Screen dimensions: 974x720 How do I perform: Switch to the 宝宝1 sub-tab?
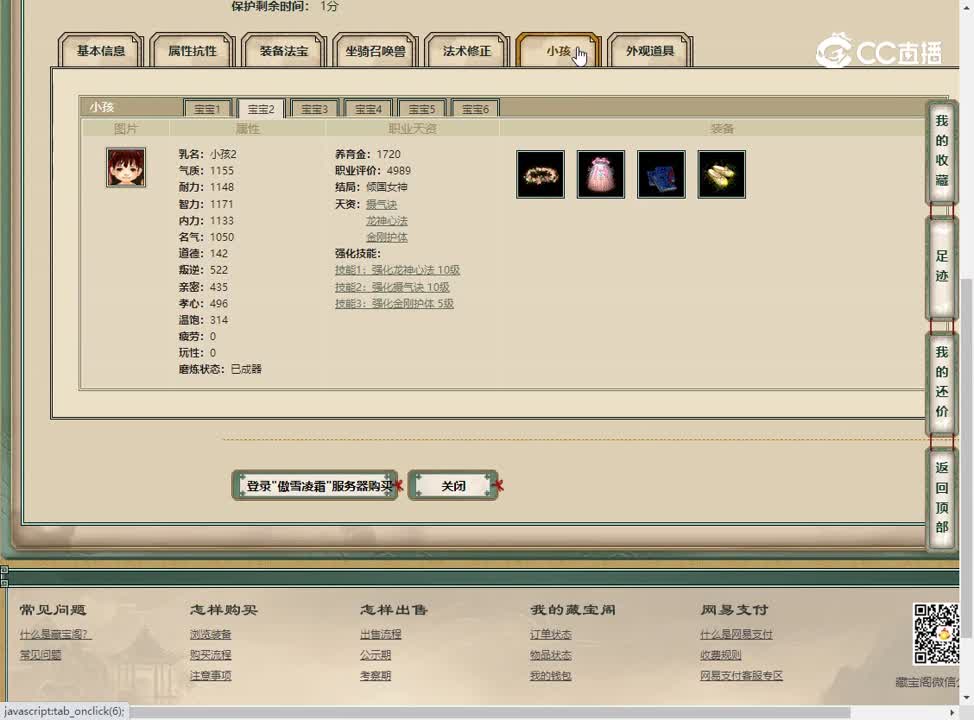(207, 109)
